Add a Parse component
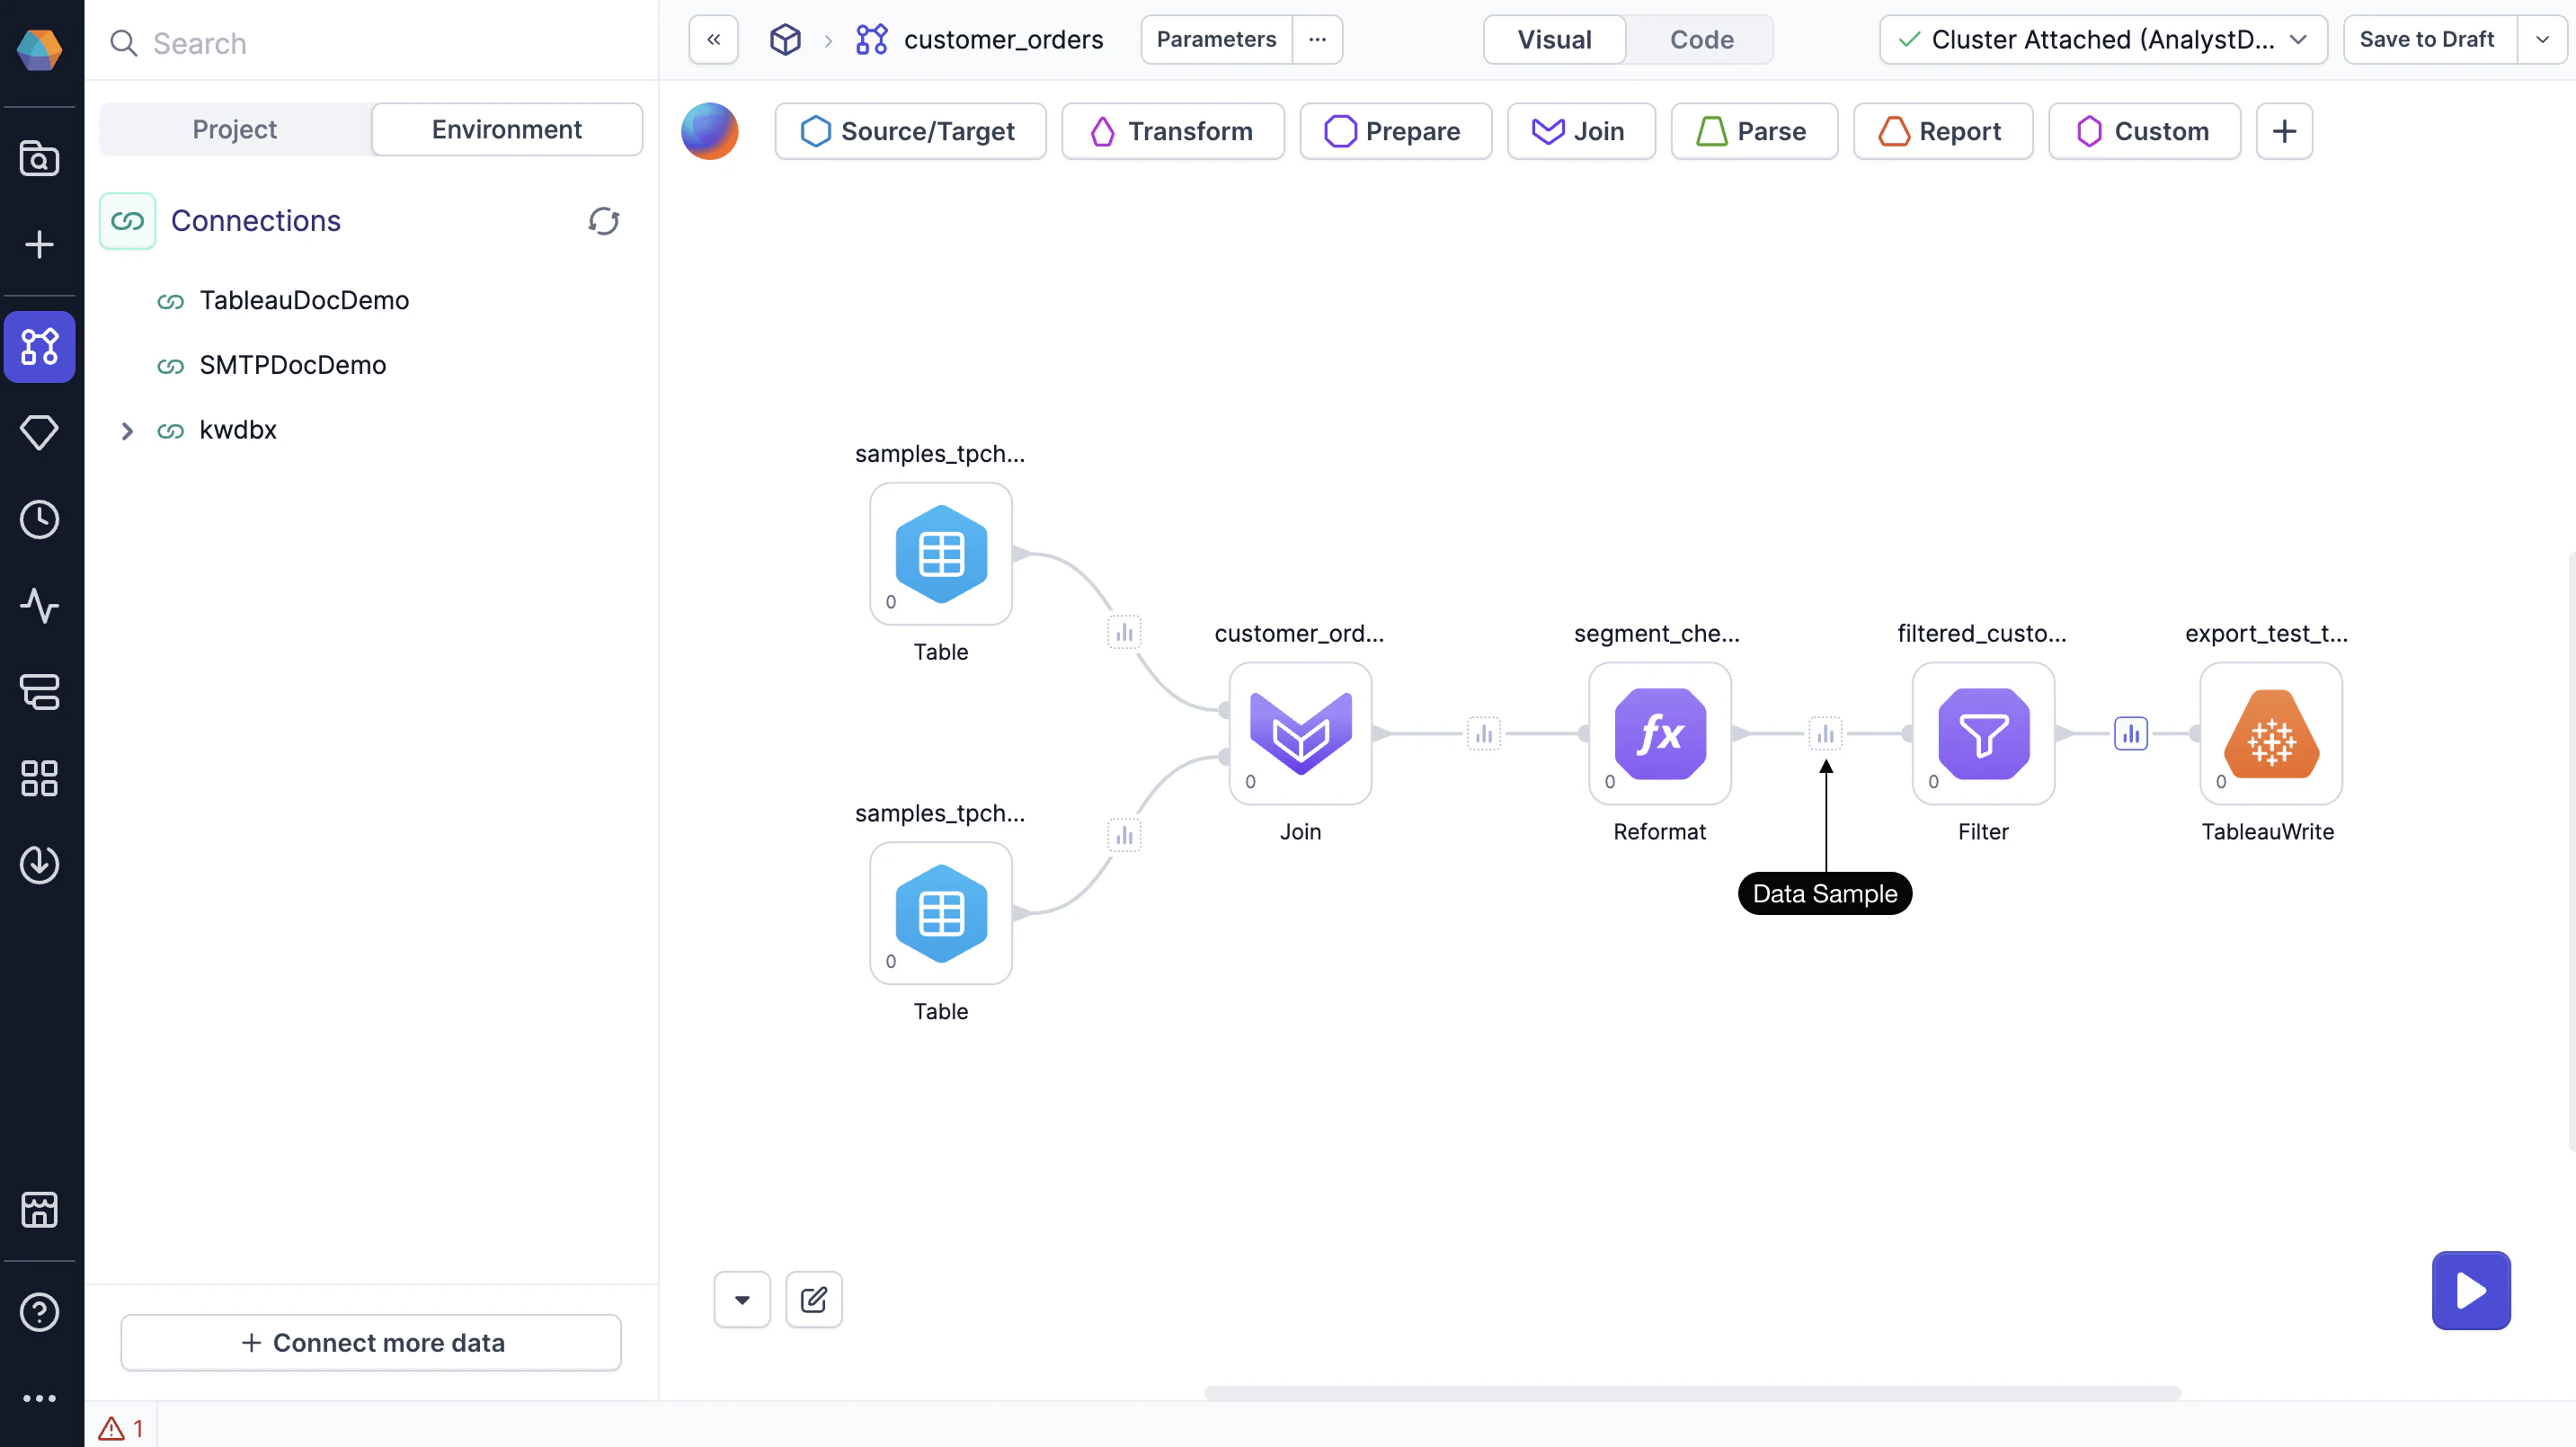 [x=1754, y=131]
